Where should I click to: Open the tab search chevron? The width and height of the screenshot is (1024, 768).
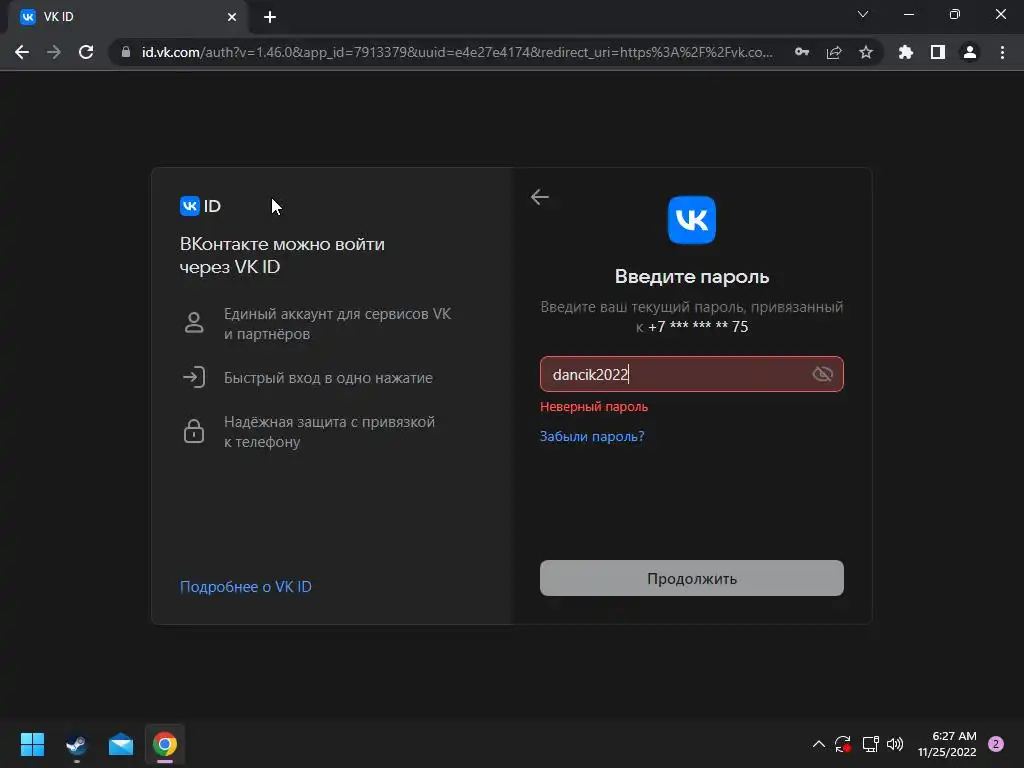point(863,14)
